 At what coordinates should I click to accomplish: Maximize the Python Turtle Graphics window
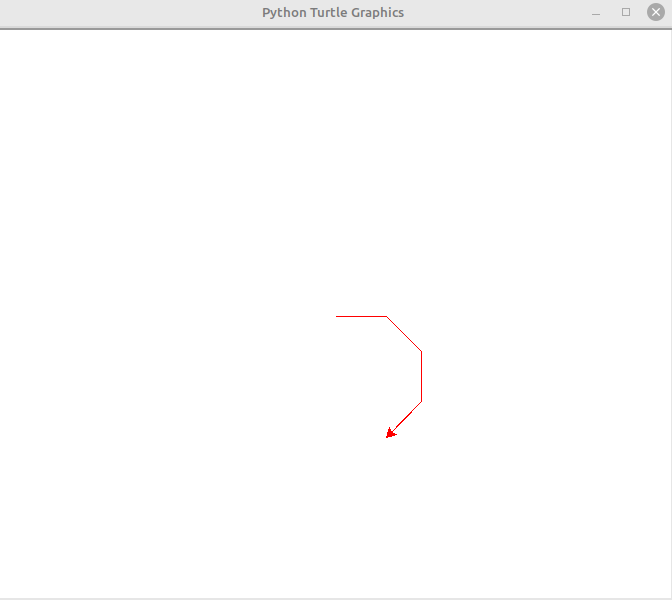click(626, 12)
